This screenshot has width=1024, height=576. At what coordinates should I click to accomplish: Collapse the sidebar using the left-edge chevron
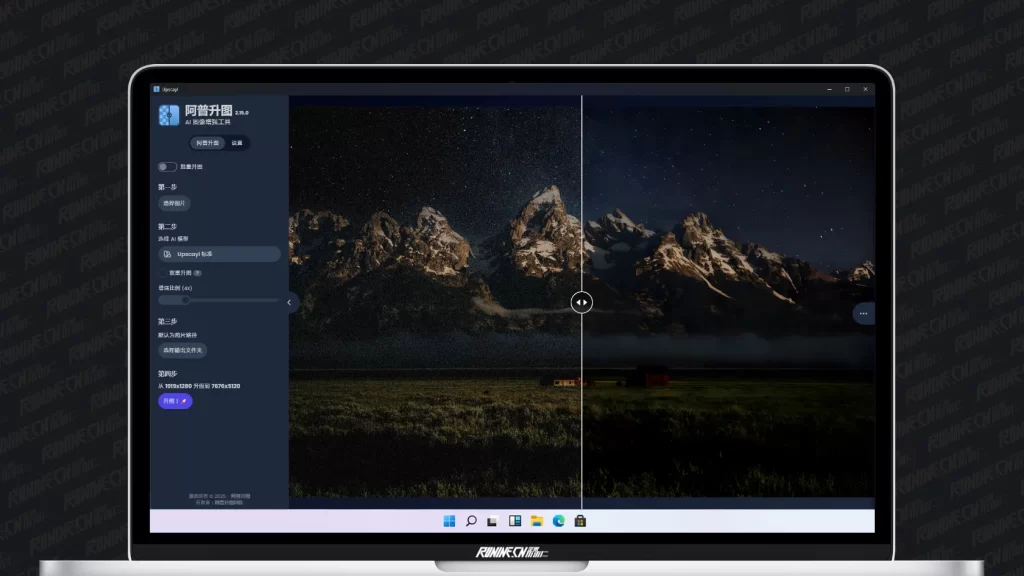(x=290, y=302)
